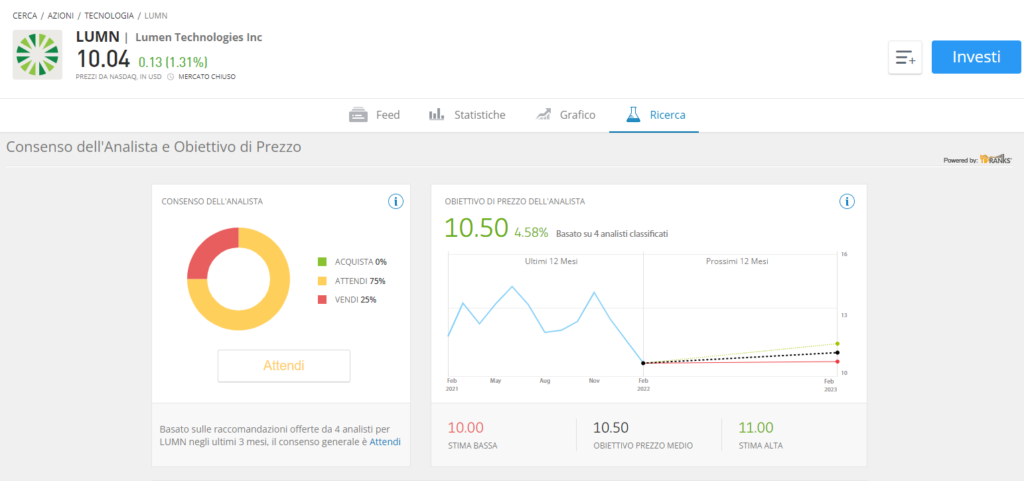This screenshot has width=1024, height=481.
Task: Click the Statistiche bar-chart icon
Action: click(x=436, y=115)
